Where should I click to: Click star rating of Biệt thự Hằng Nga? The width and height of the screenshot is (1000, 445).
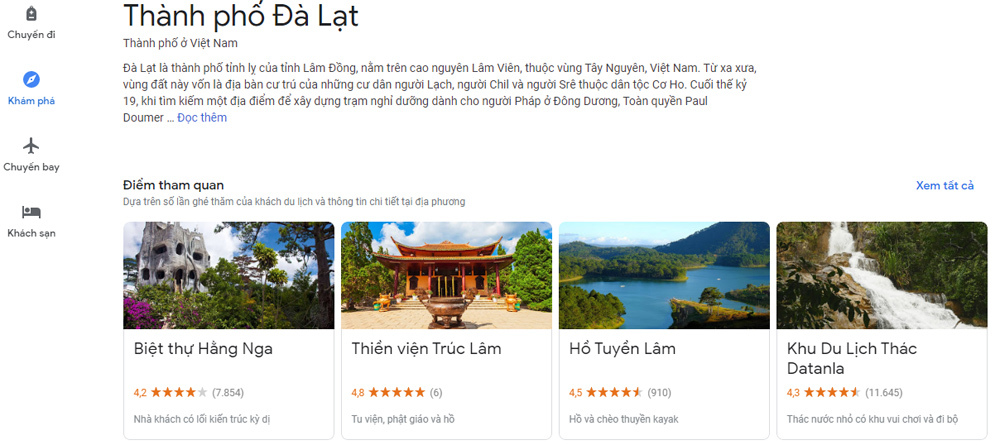pyautogui.click(x=179, y=393)
